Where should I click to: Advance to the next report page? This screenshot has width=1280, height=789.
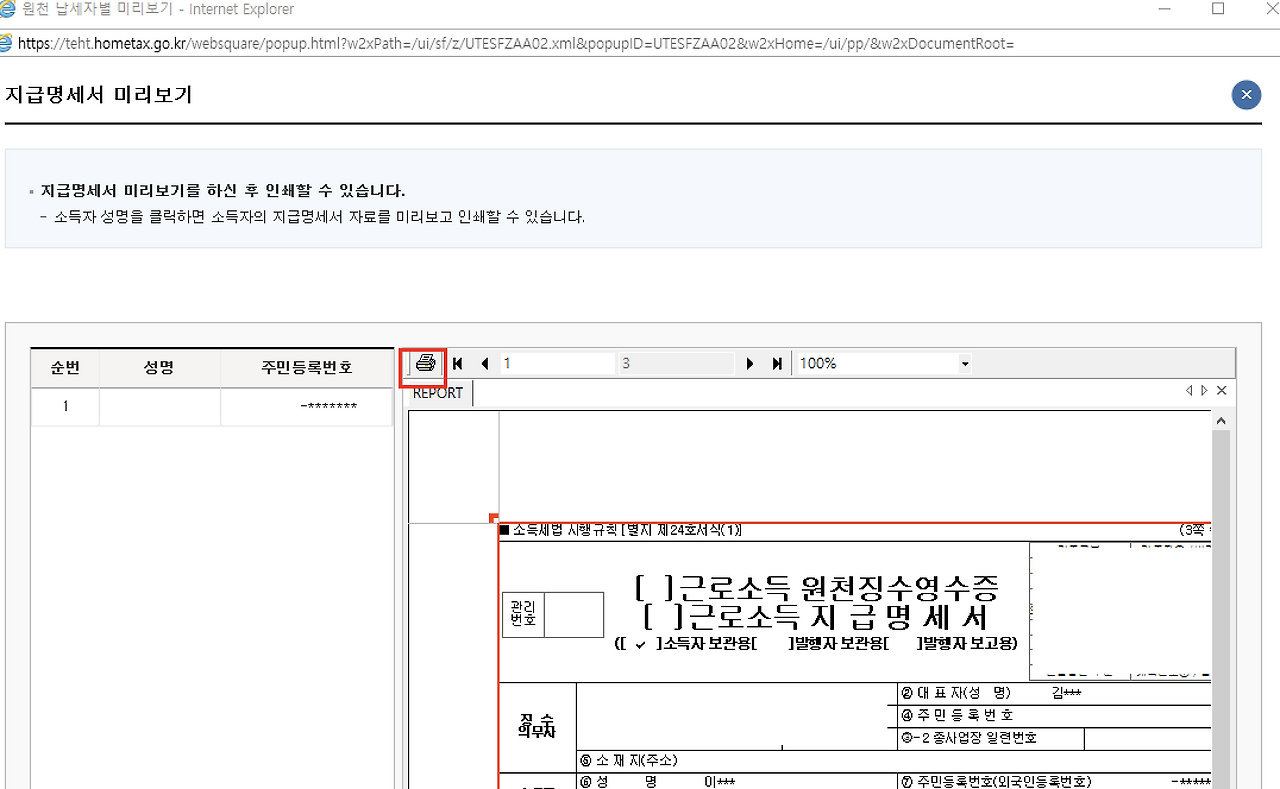(750, 363)
